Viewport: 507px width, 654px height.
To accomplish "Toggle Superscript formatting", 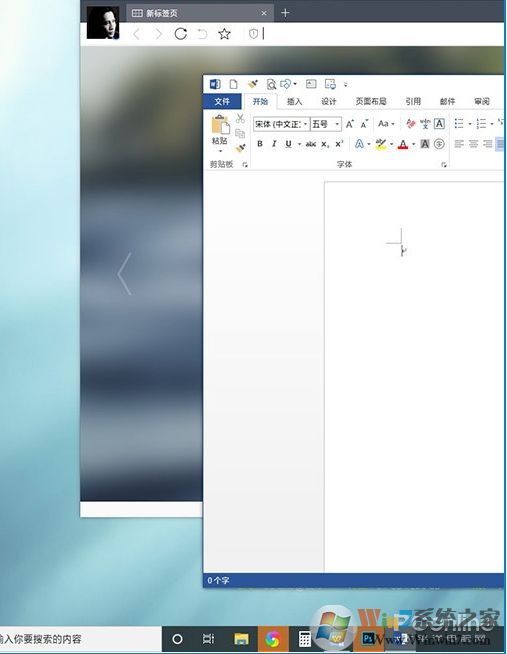I will tap(340, 143).
